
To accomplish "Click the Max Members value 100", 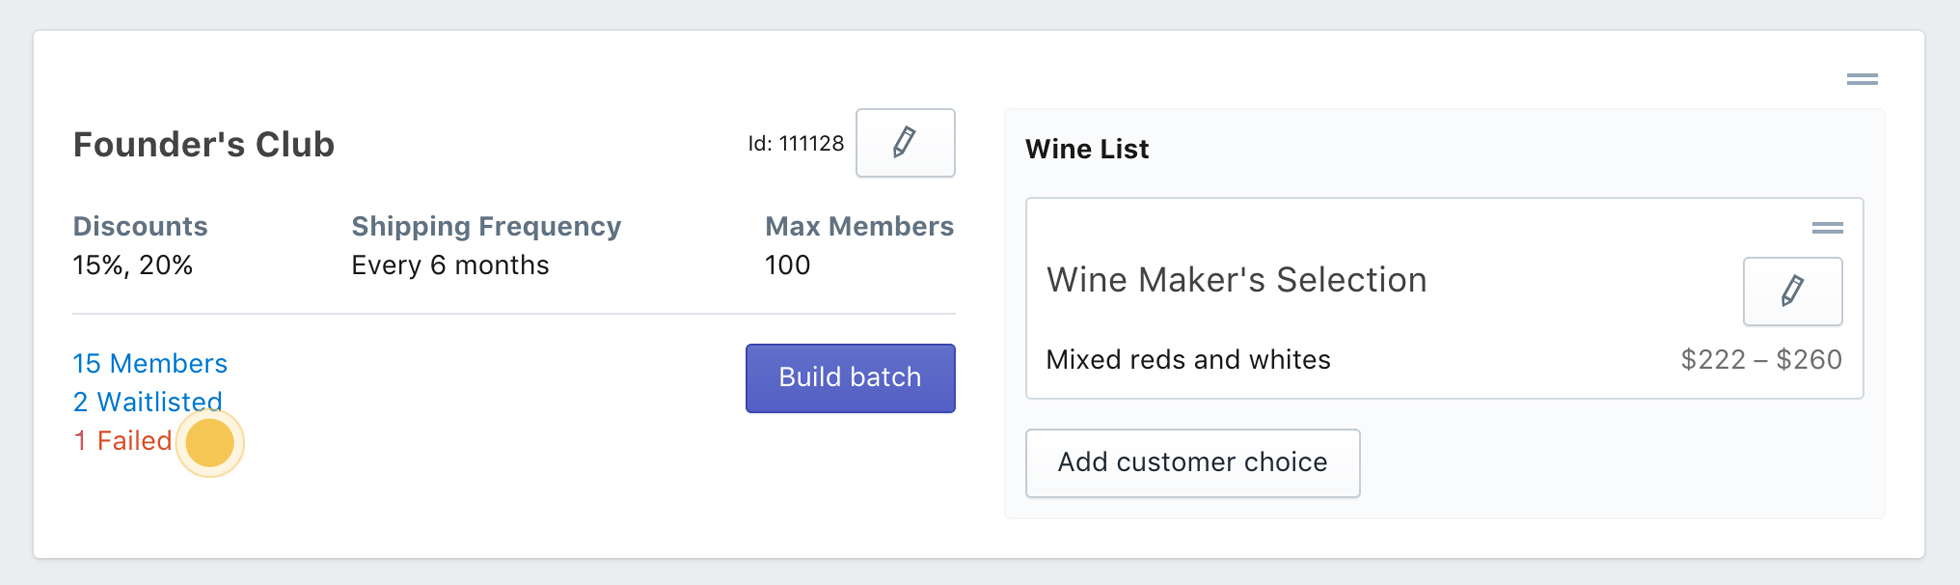I will coord(787,265).
